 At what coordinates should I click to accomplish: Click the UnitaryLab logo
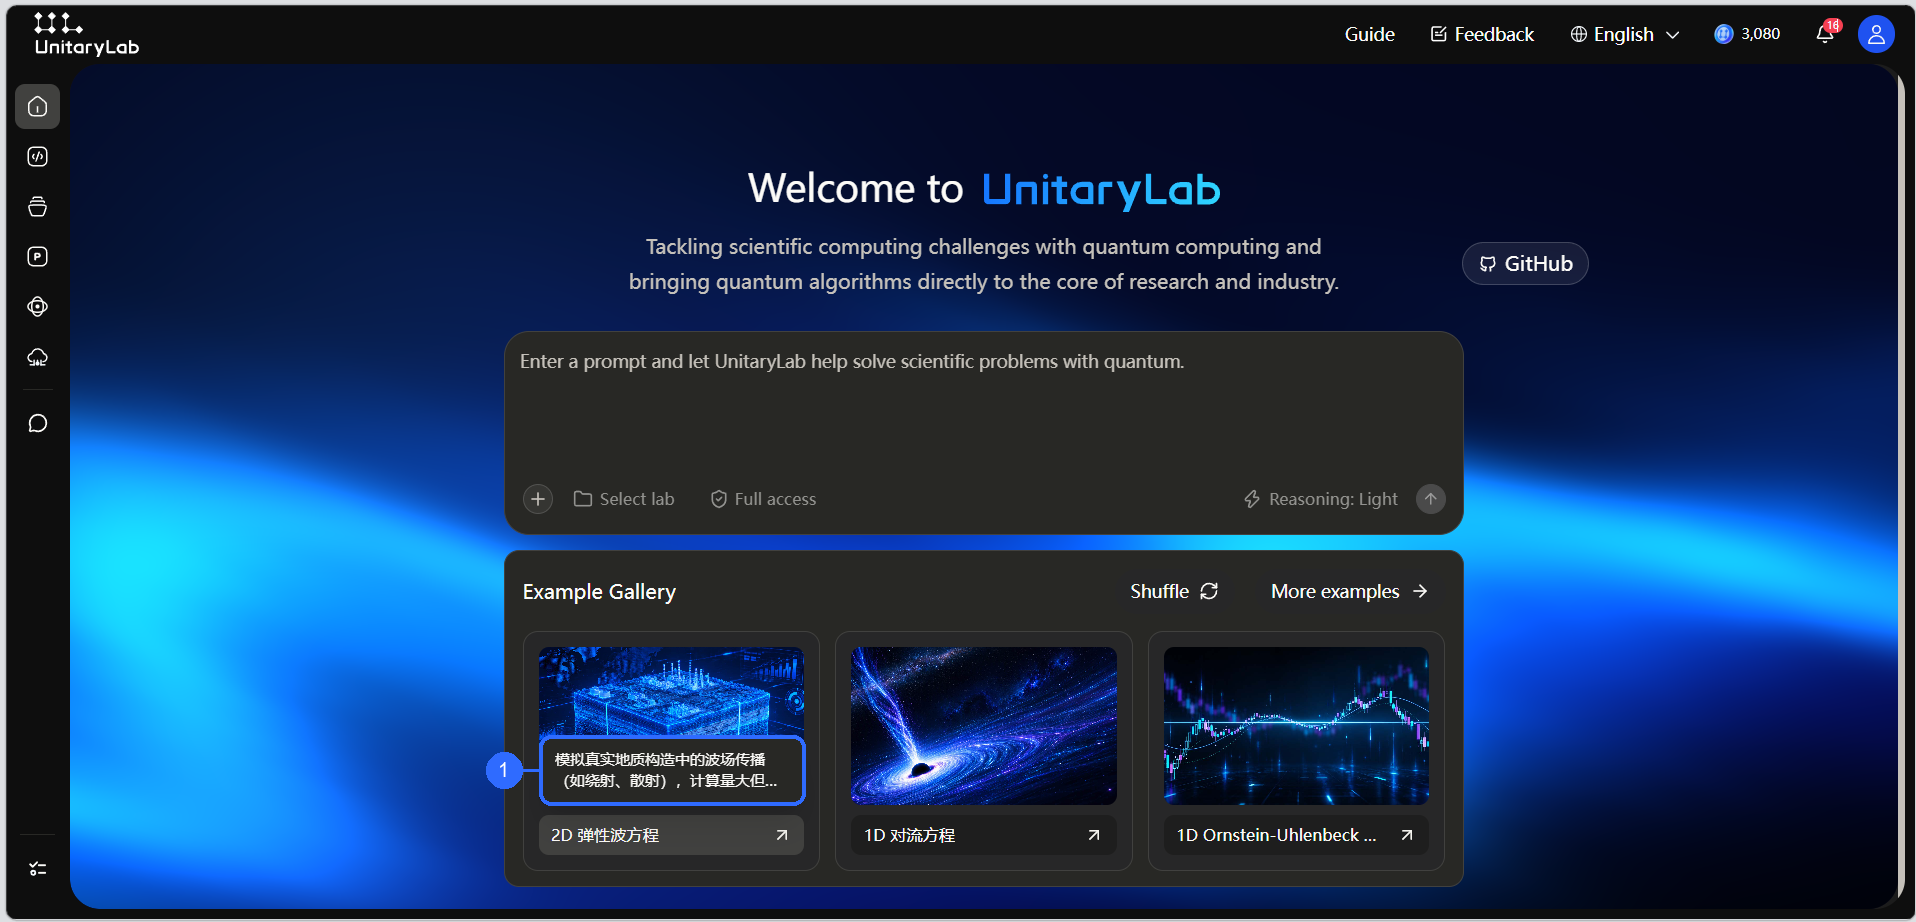[87, 35]
